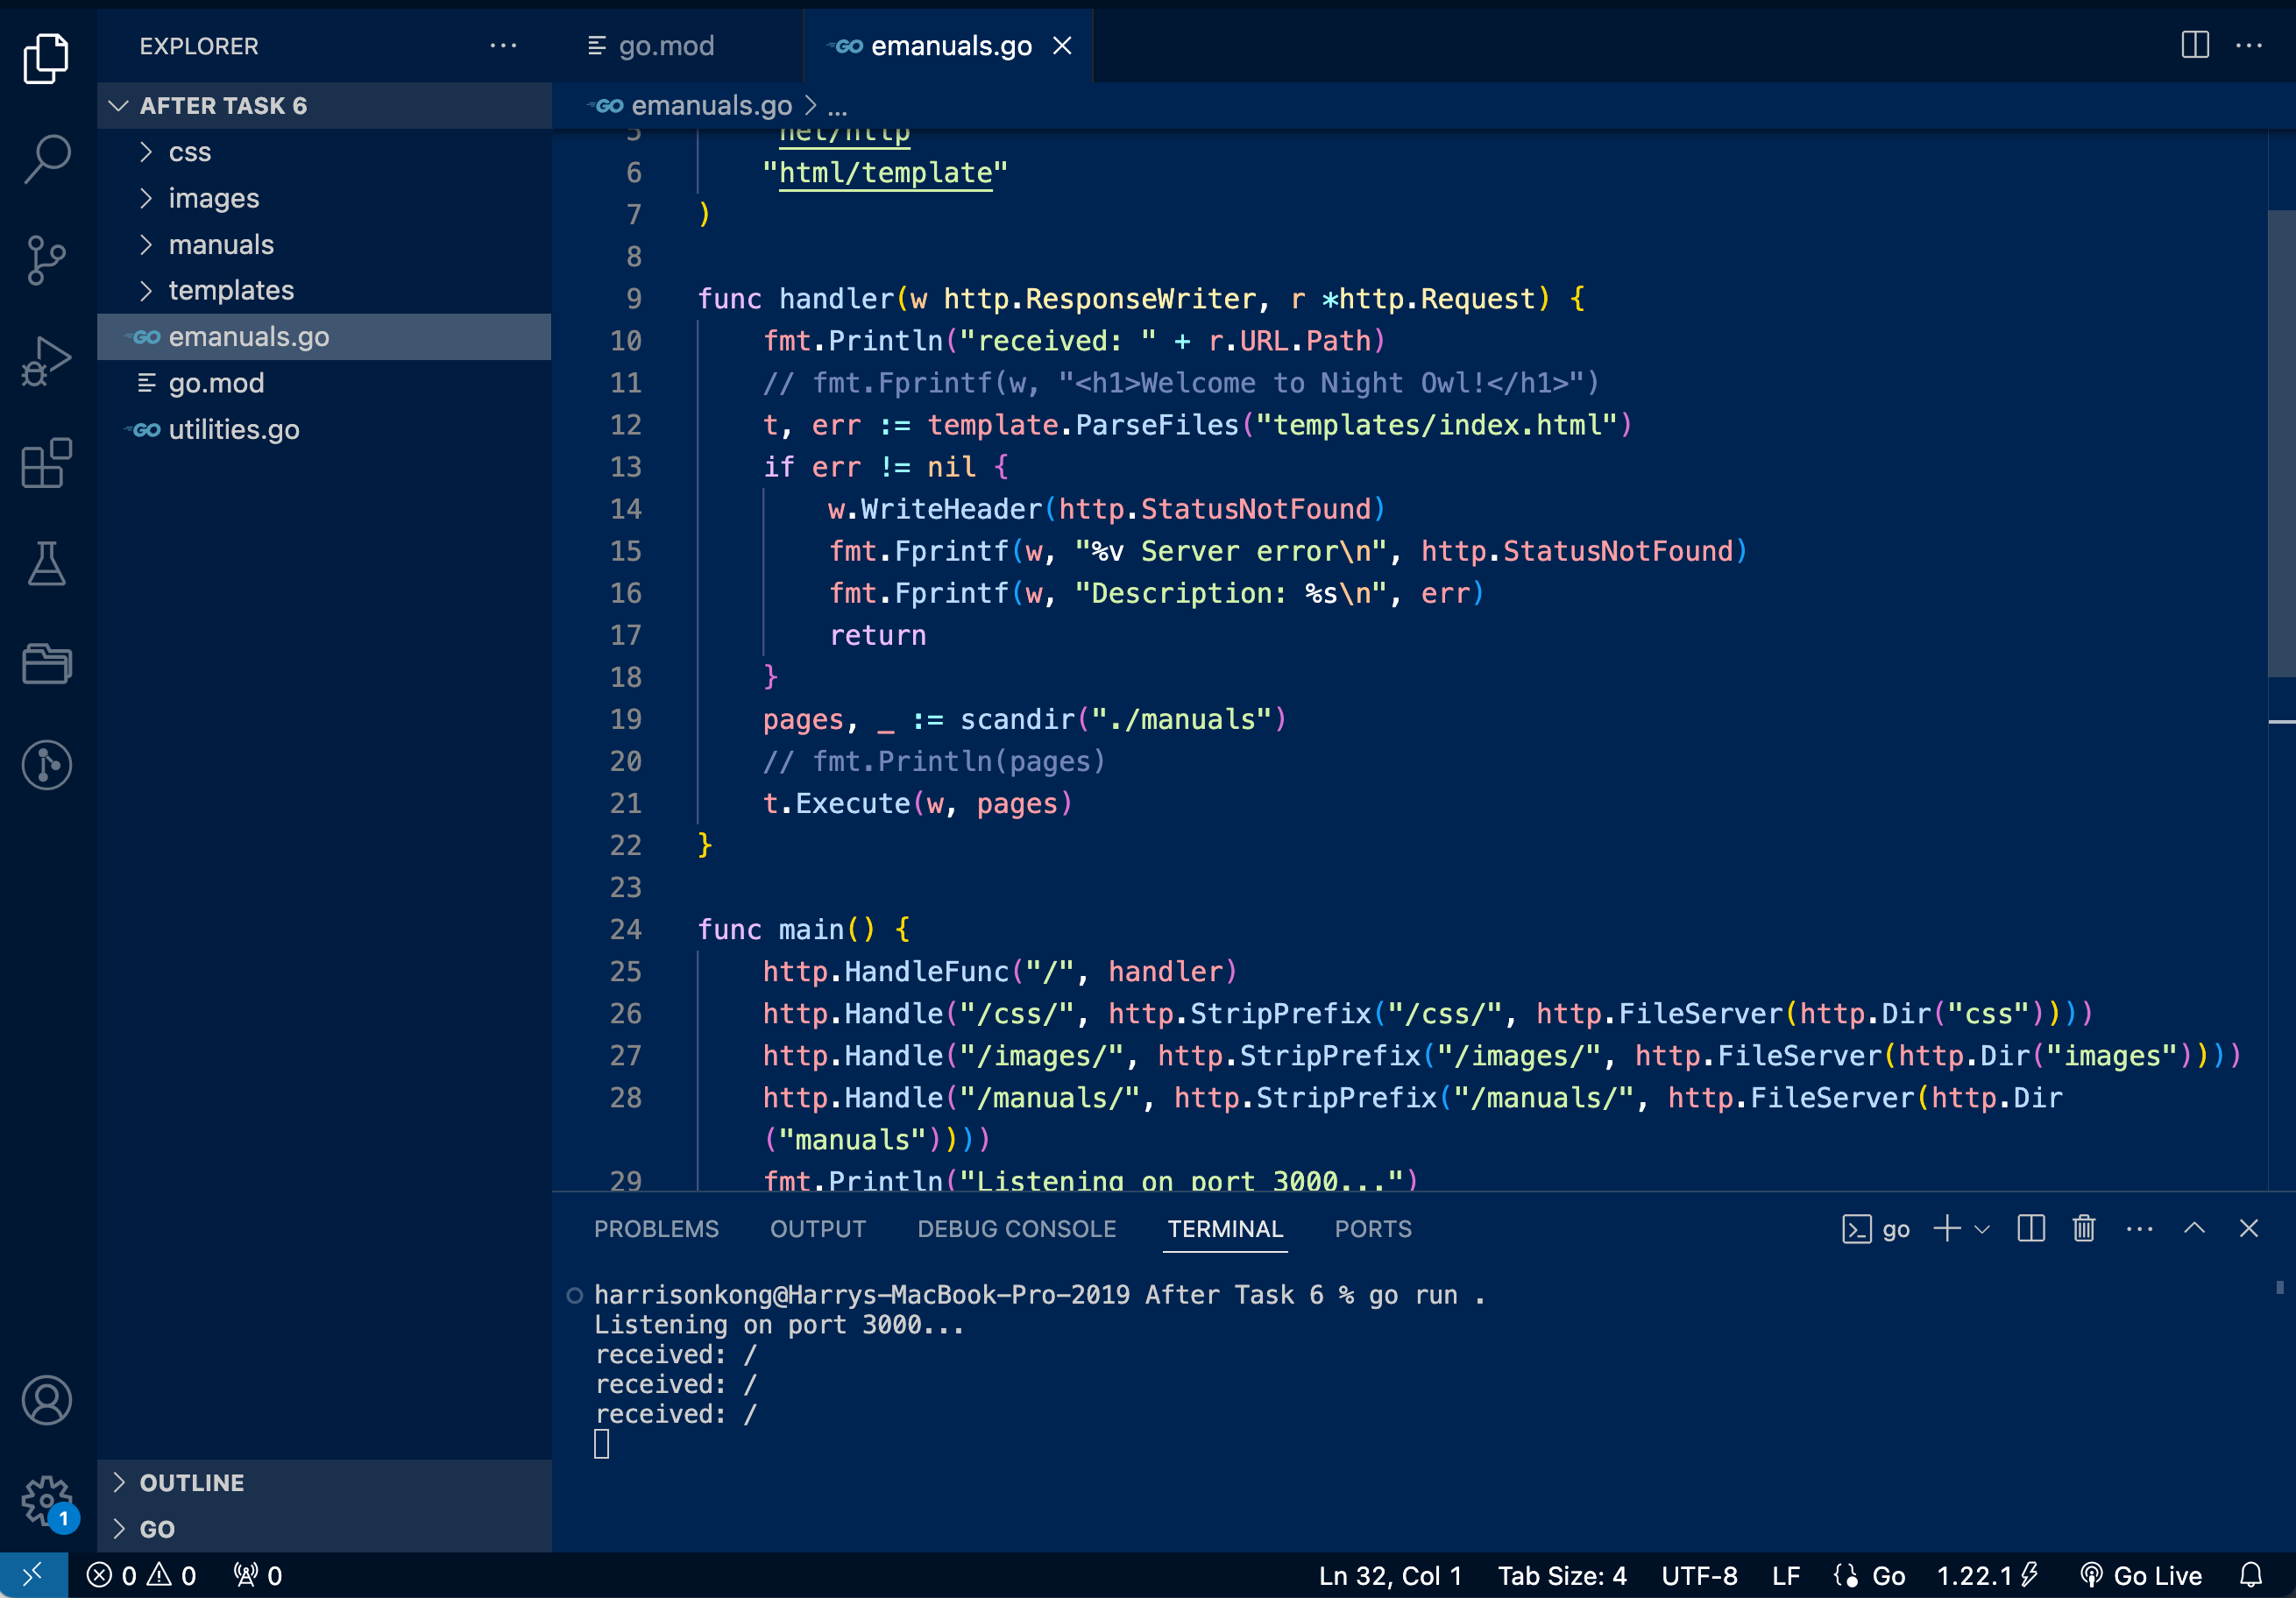The image size is (2296, 1598).
Task: Expand the OUTLINE section
Action: point(191,1482)
